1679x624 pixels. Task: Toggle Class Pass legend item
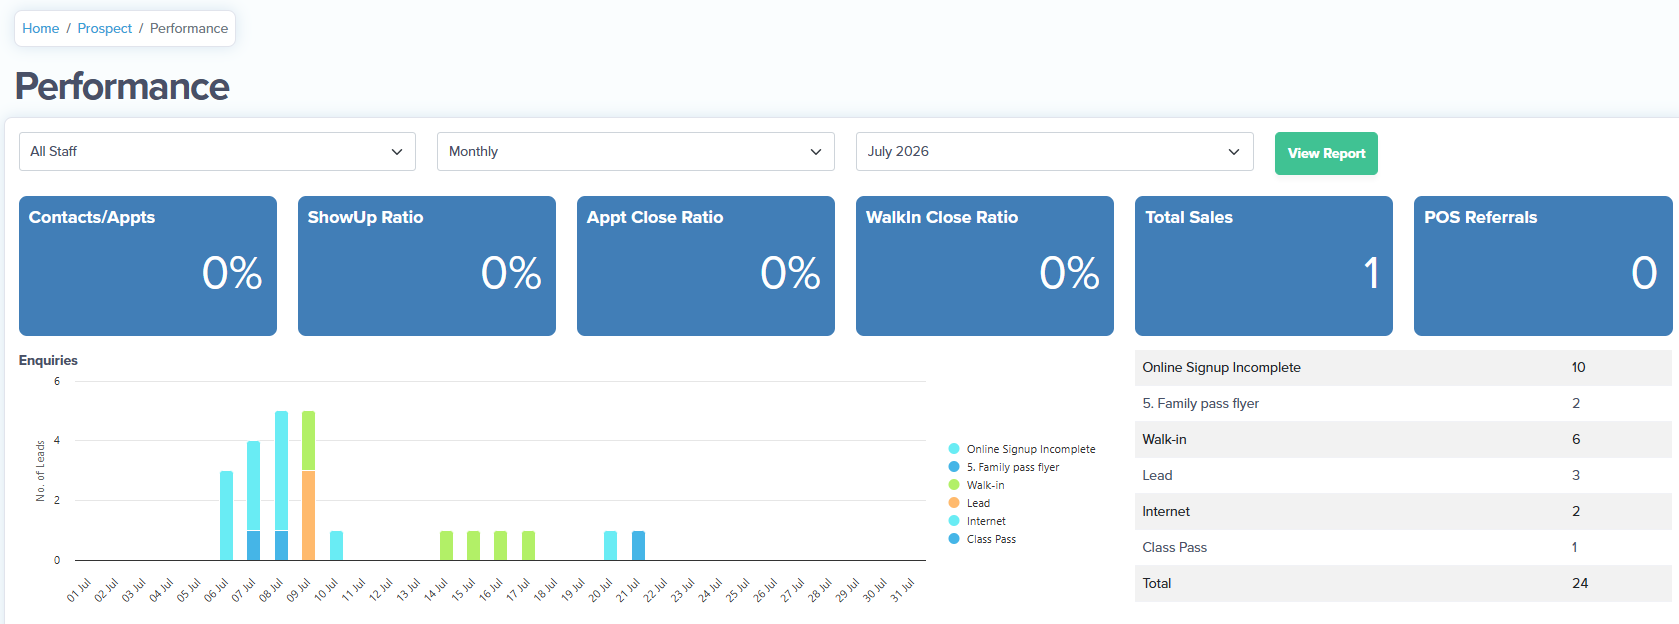pos(982,539)
